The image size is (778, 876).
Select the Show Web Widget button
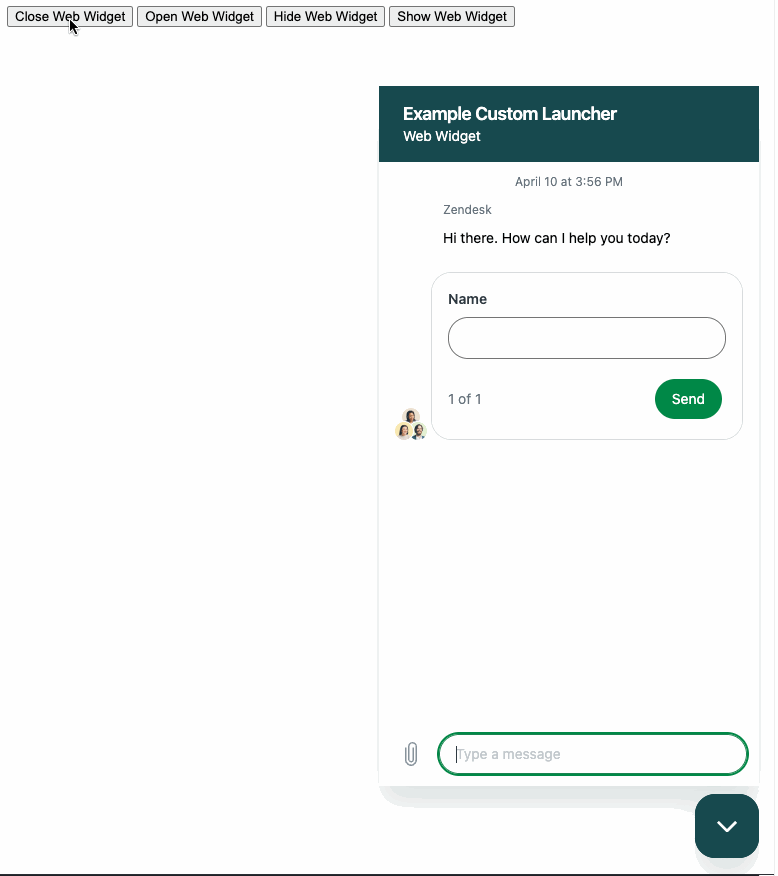452,17
